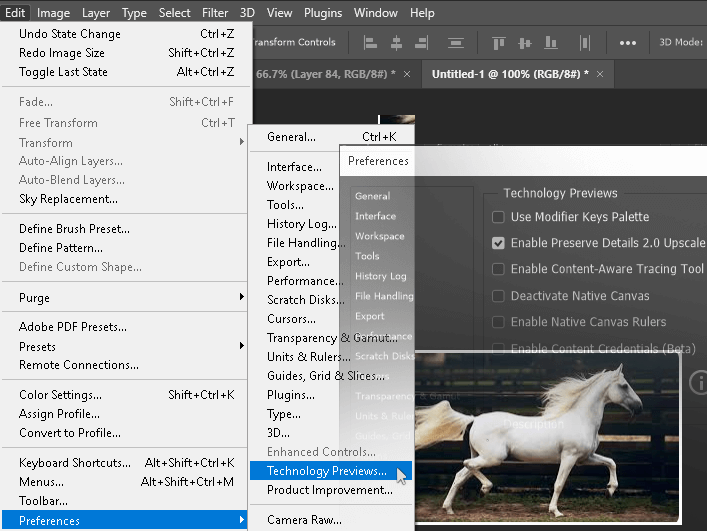Open the 3D menu
Screen dimensions: 707x531
point(247,13)
